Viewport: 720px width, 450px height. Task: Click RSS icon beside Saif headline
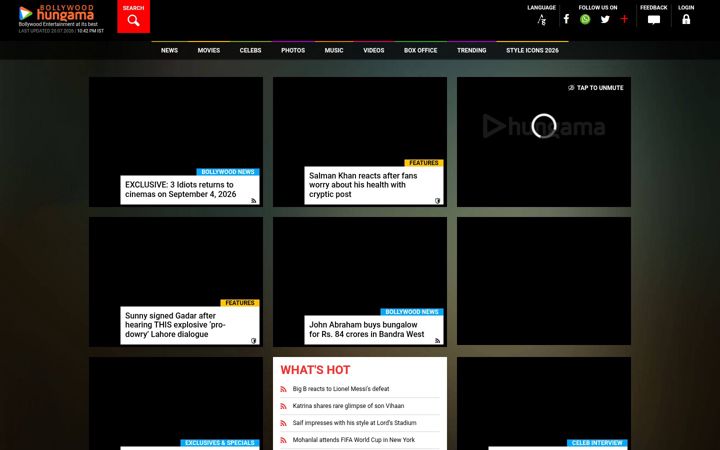pyautogui.click(x=283, y=423)
